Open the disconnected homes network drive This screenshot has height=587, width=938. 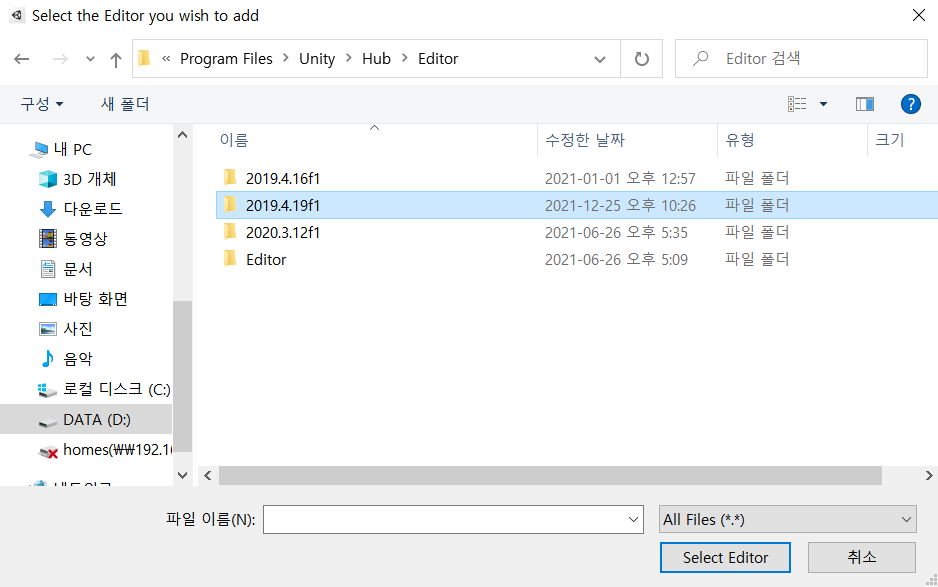[x=117, y=449]
